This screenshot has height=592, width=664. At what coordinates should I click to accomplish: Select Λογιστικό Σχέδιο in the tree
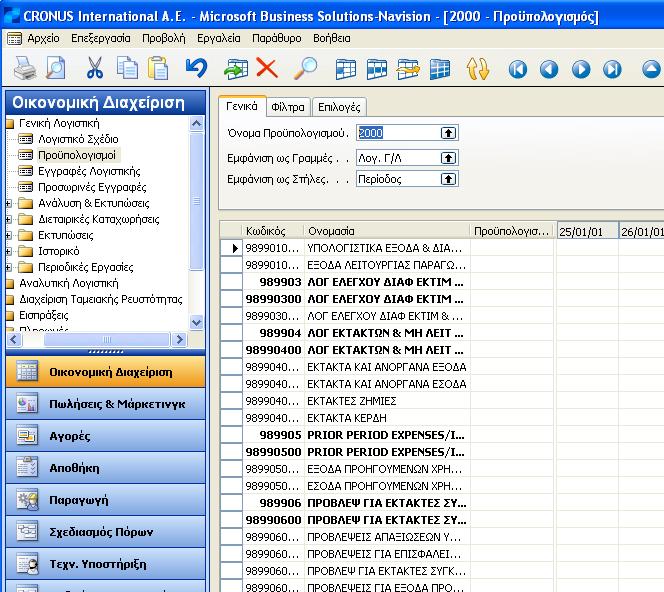(x=78, y=139)
